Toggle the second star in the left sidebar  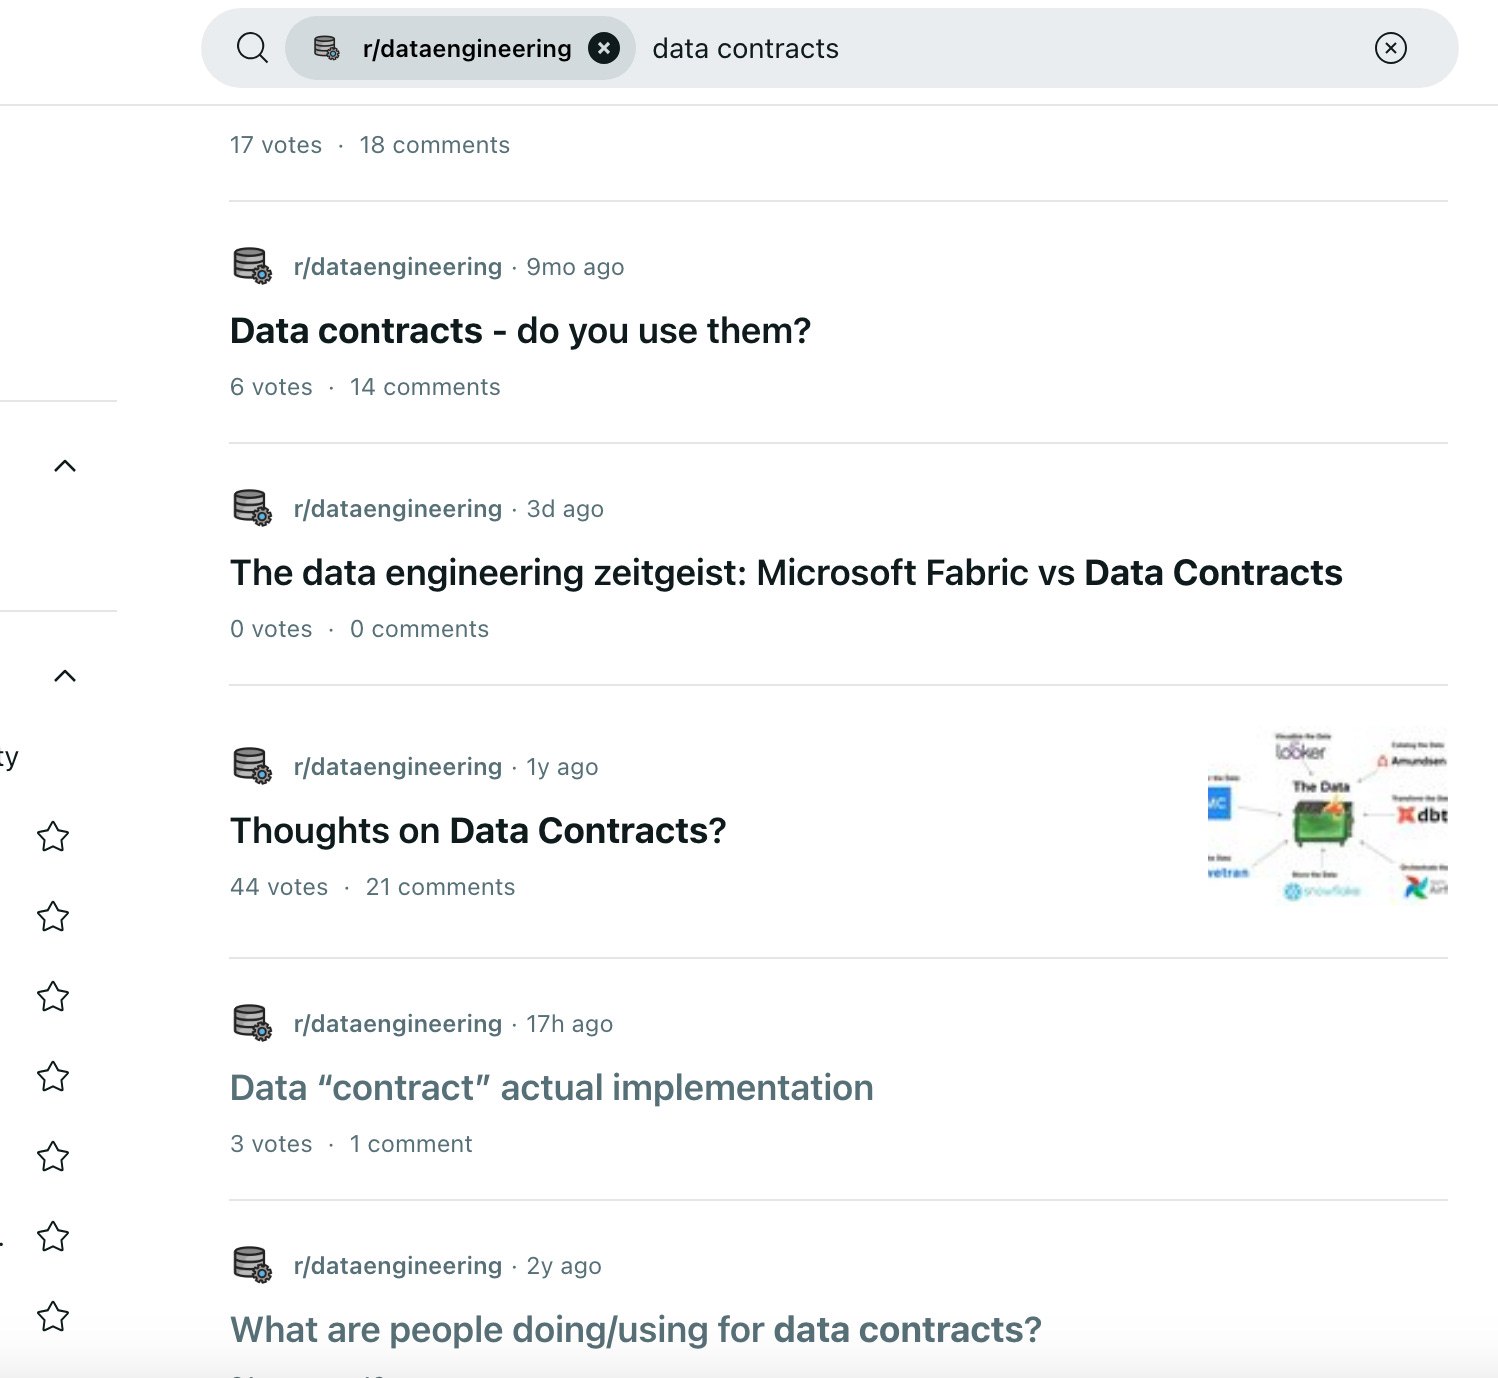click(x=52, y=917)
